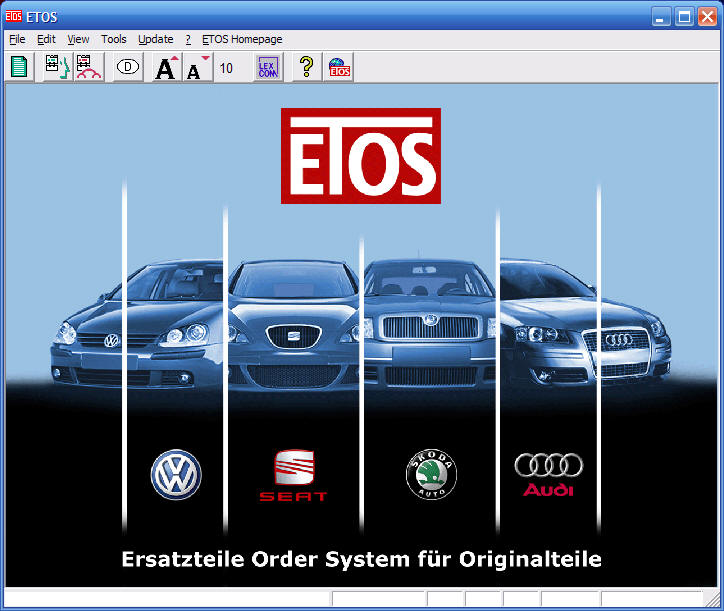The width and height of the screenshot is (724, 611).
Task: Open the question mark help menu
Action: [188, 39]
